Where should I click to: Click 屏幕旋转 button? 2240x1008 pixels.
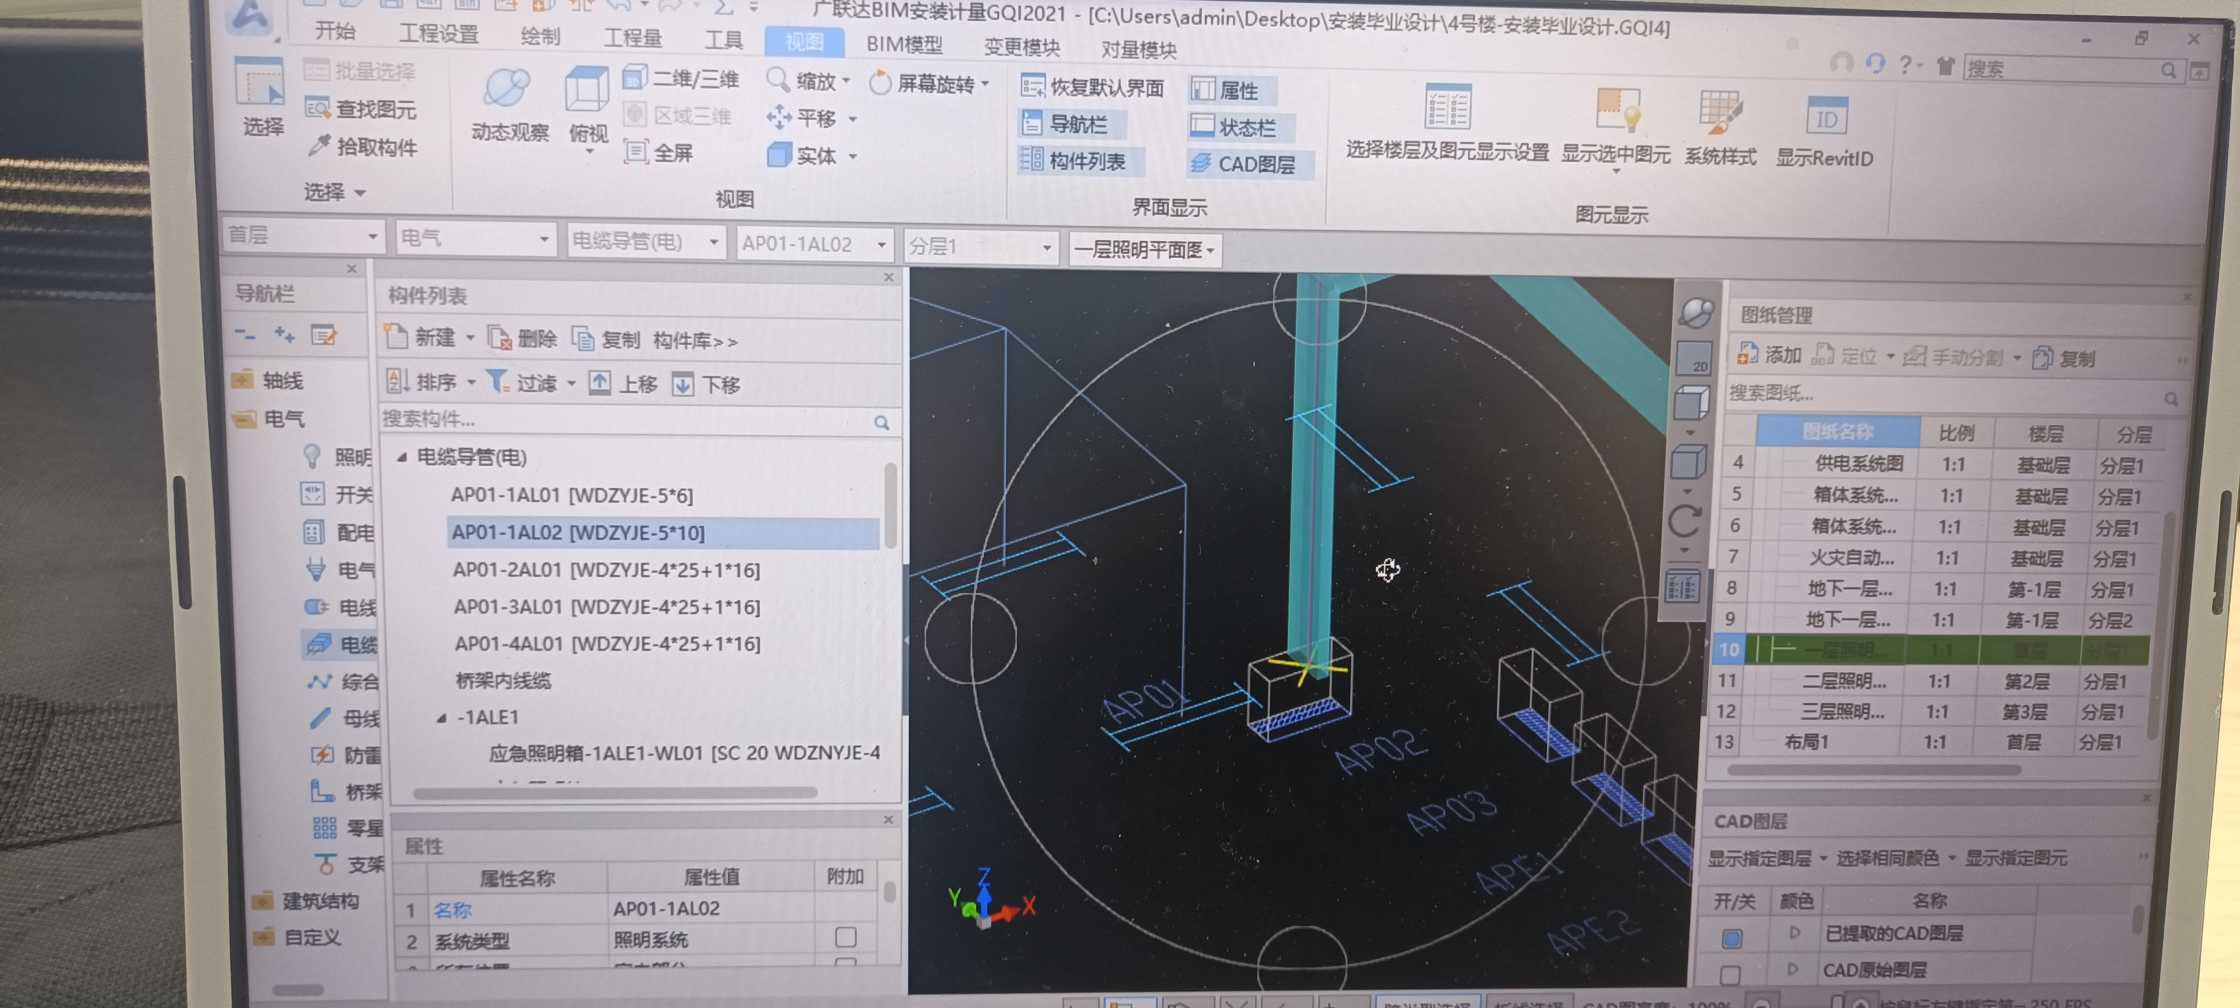(x=930, y=83)
